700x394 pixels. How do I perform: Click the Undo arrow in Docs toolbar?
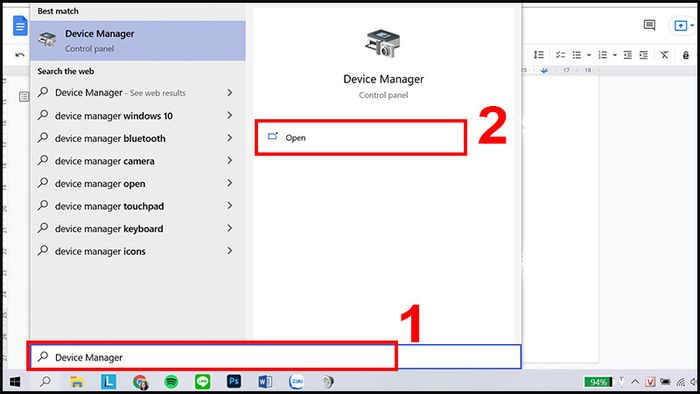pos(20,55)
